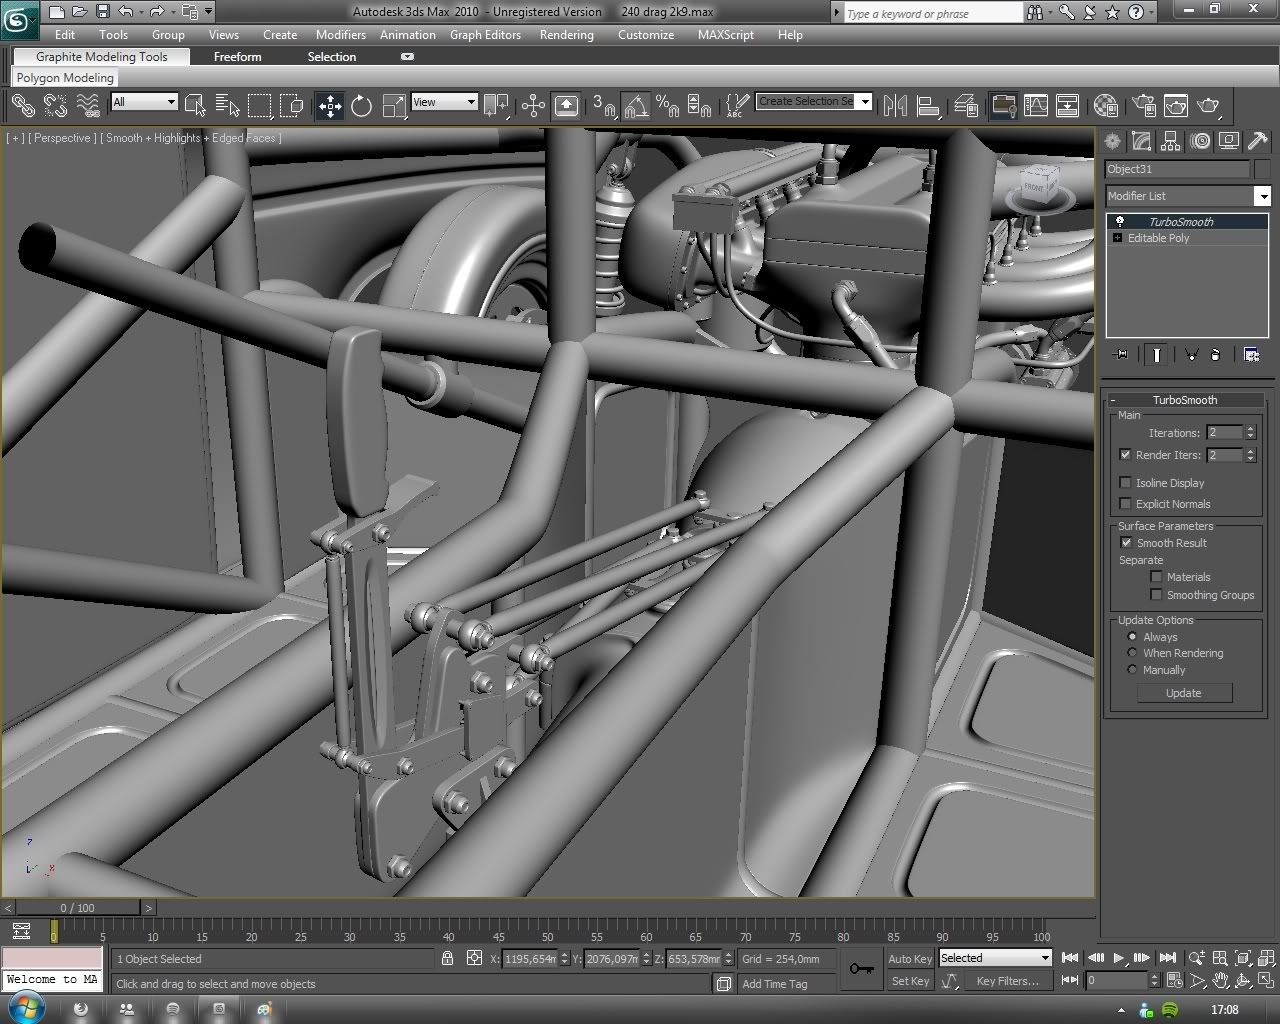Image resolution: width=1280 pixels, height=1024 pixels.
Task: Select the Manually update radio option
Action: click(x=1132, y=670)
